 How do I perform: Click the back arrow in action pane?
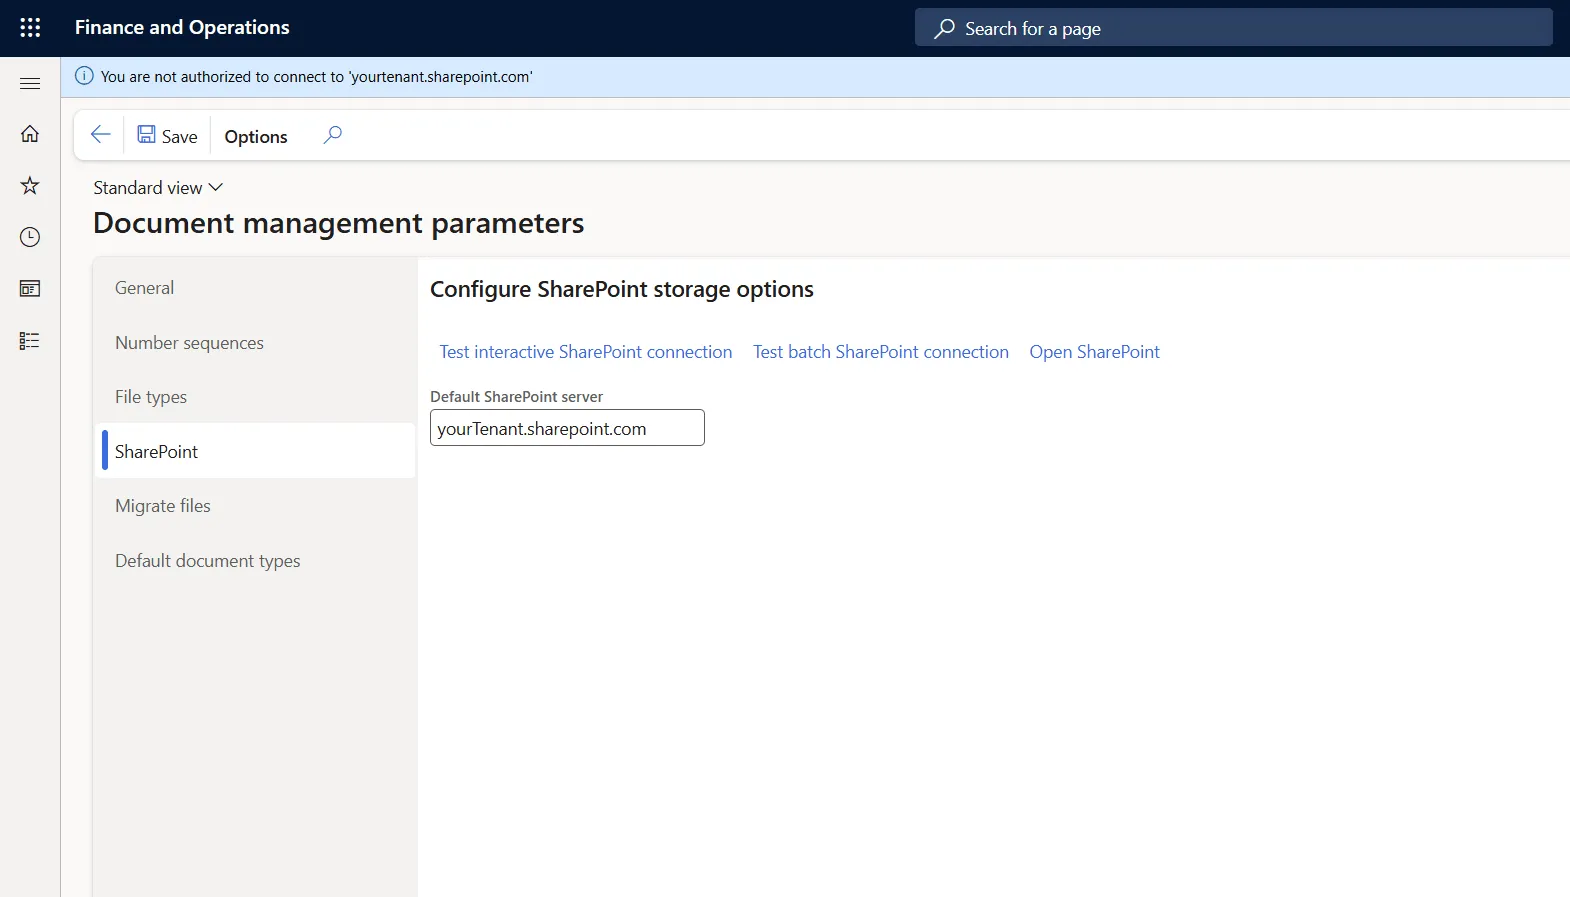[100, 135]
